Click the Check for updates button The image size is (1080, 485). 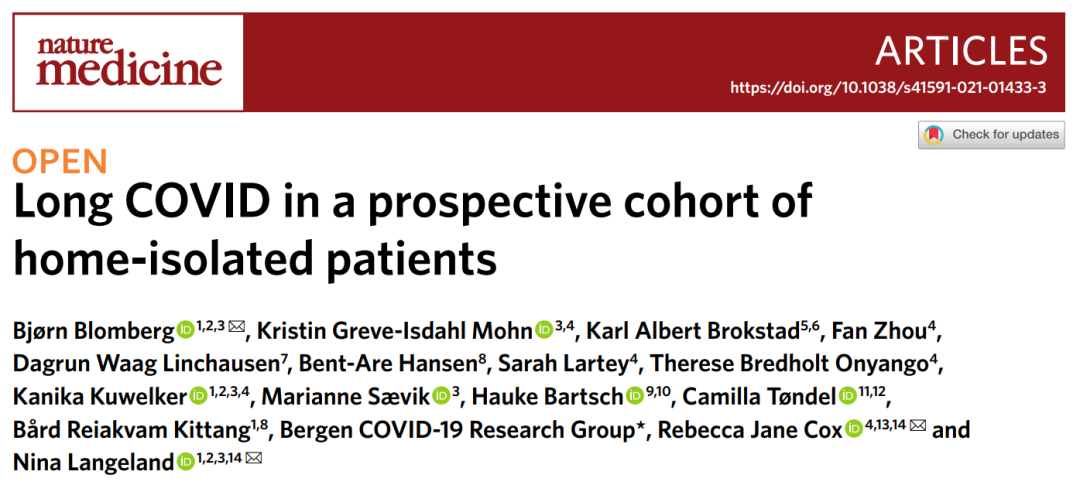pyautogui.click(x=991, y=134)
